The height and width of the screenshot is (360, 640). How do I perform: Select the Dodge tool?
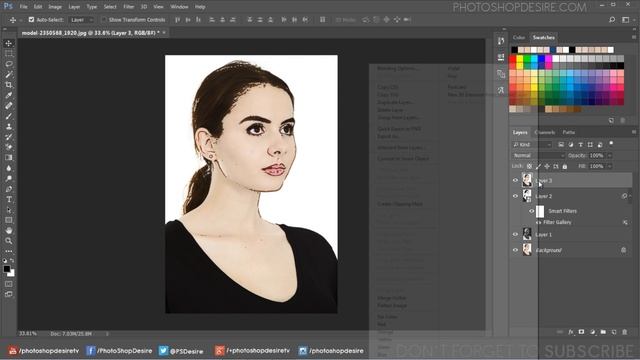click(x=9, y=178)
